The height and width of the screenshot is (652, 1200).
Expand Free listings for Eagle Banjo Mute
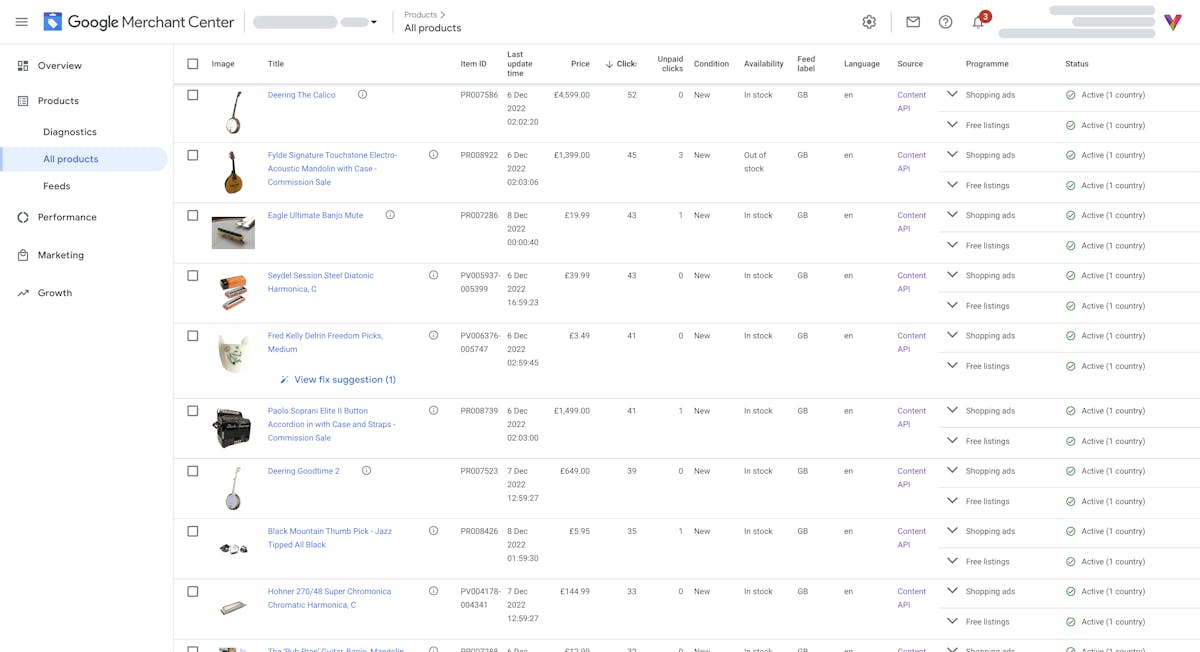(952, 245)
